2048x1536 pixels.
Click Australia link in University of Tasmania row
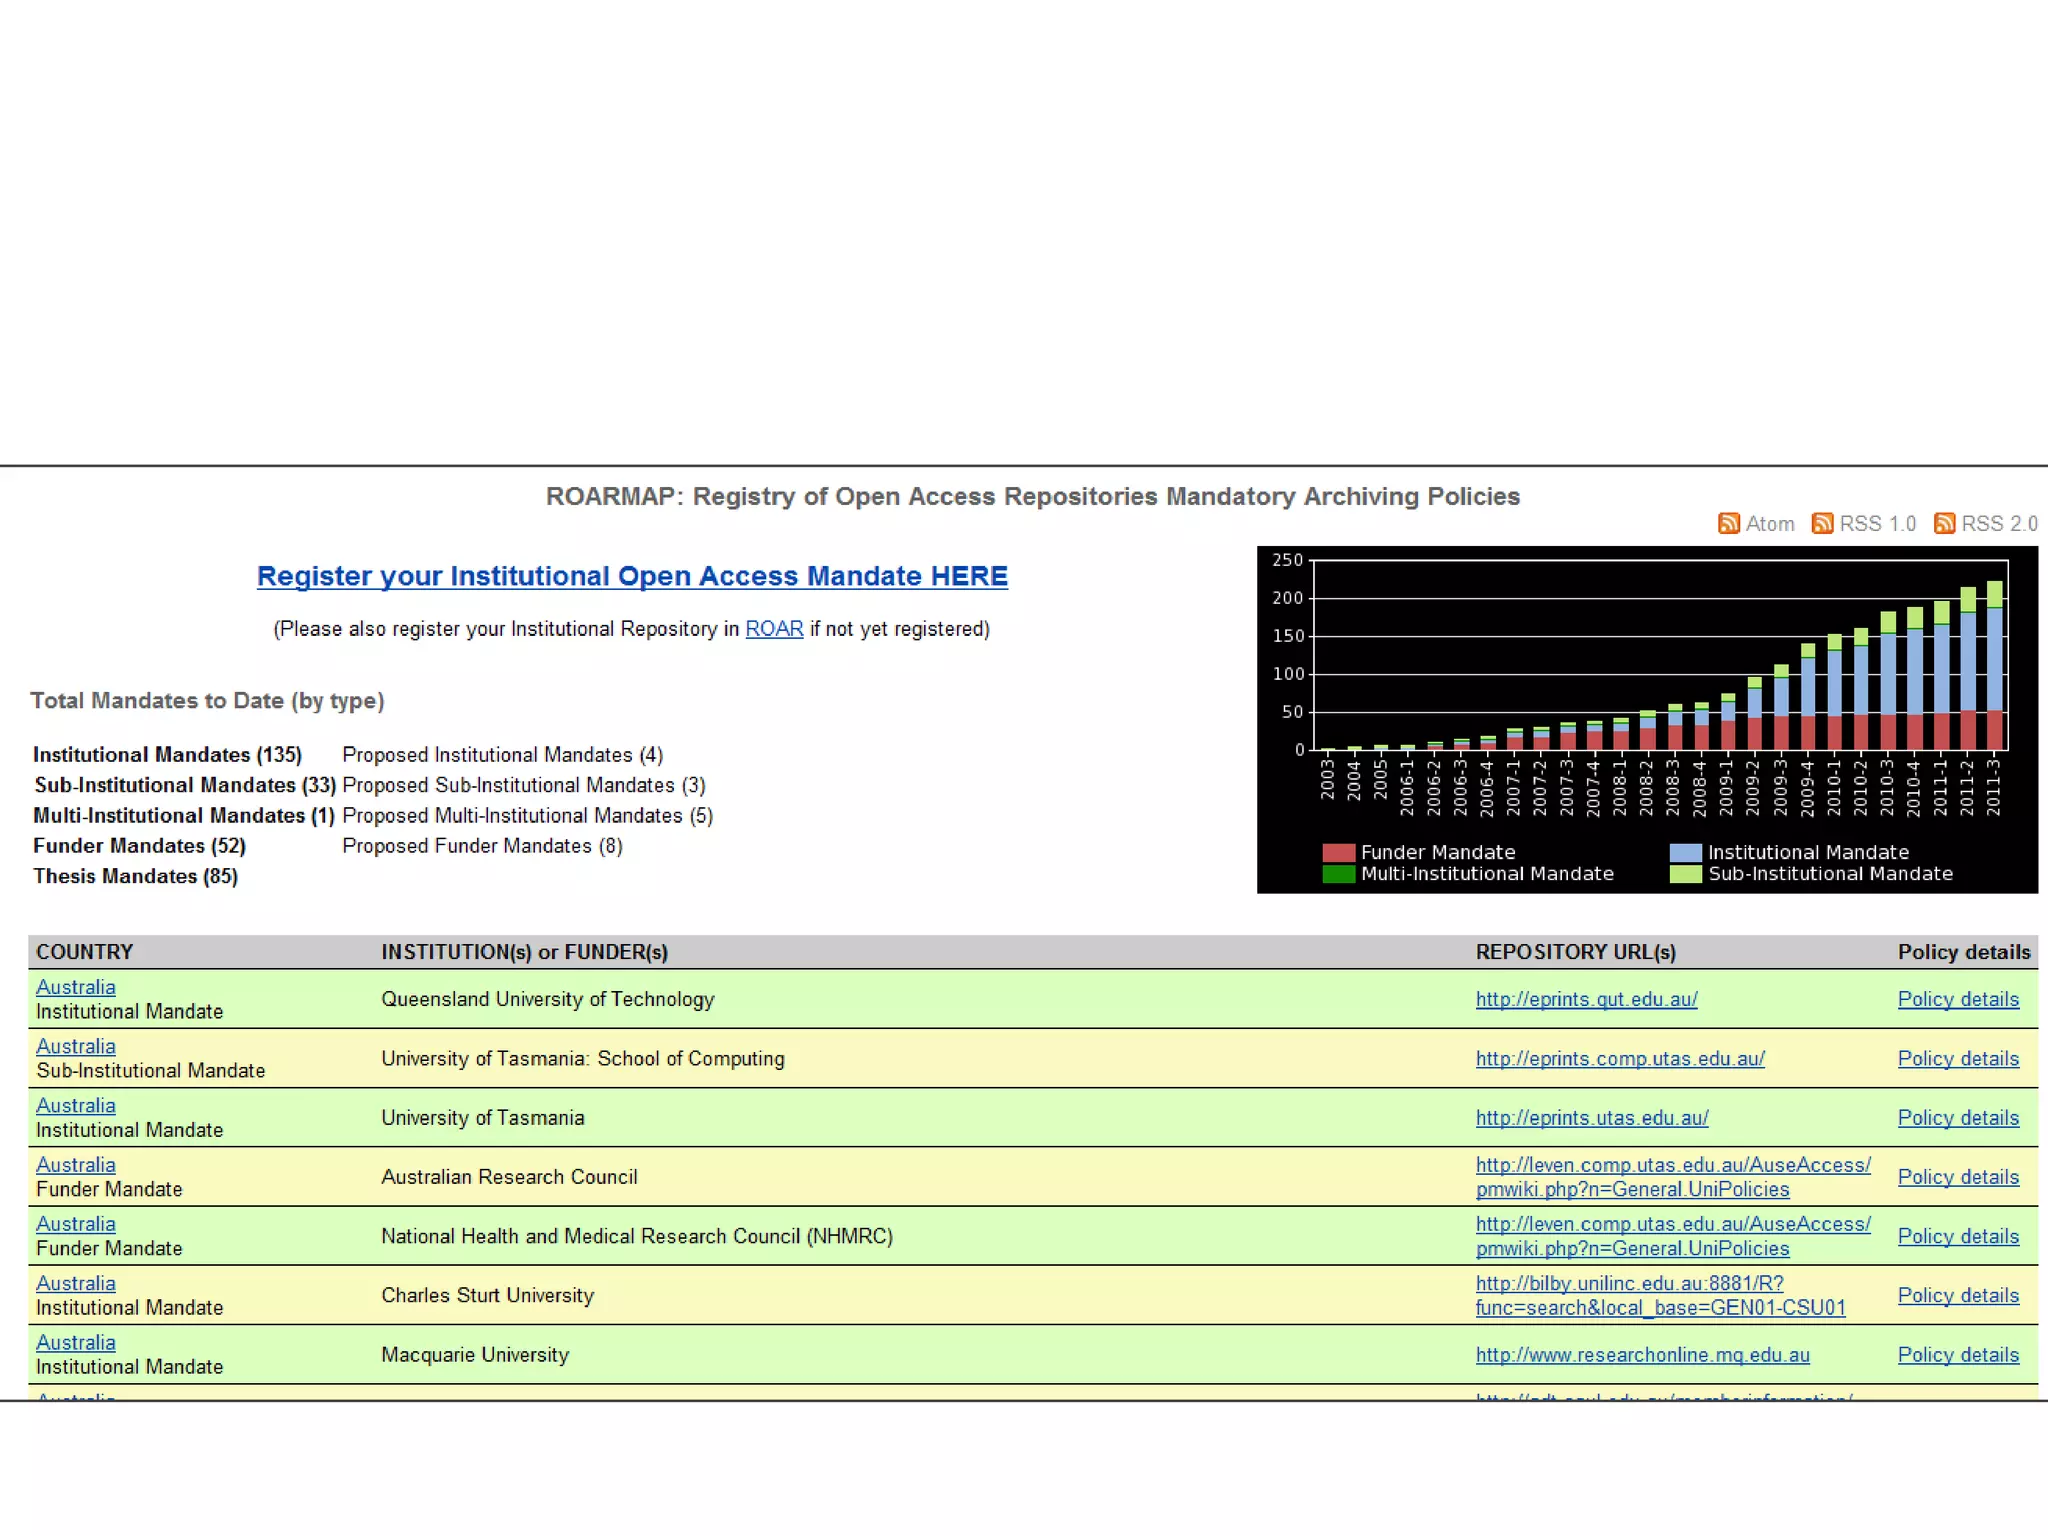point(76,1106)
